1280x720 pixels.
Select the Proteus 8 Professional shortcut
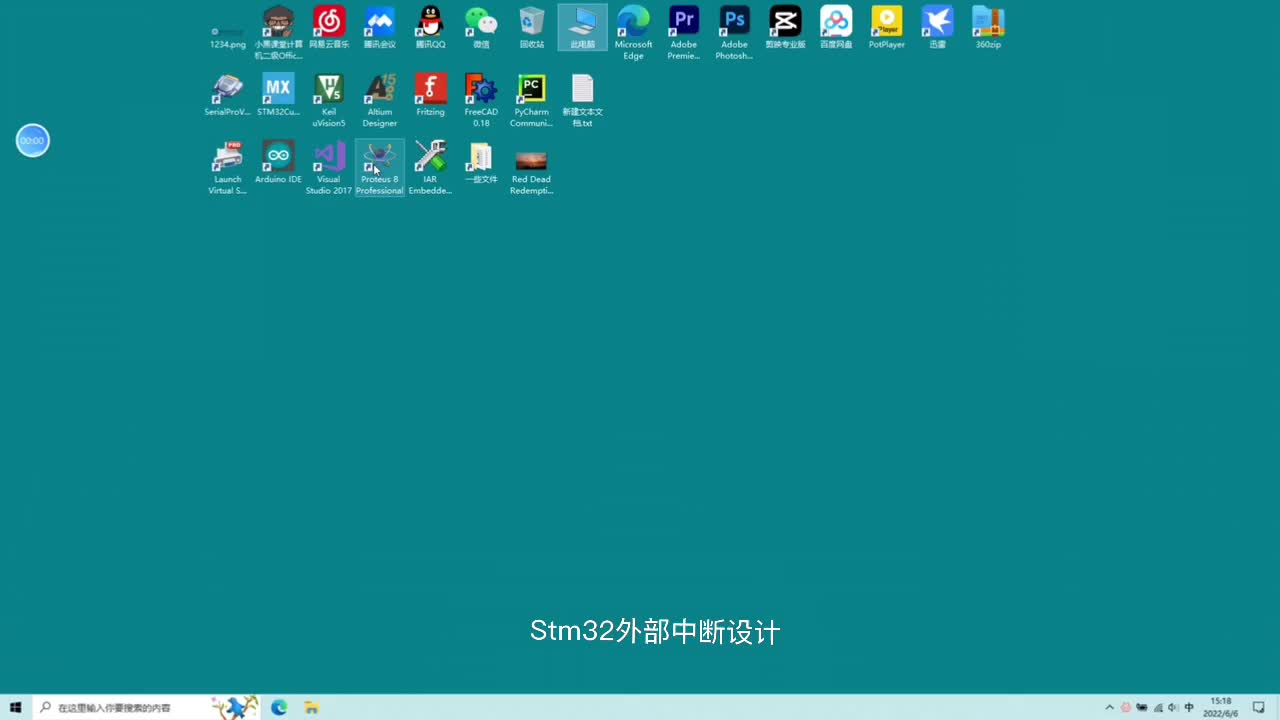379,167
